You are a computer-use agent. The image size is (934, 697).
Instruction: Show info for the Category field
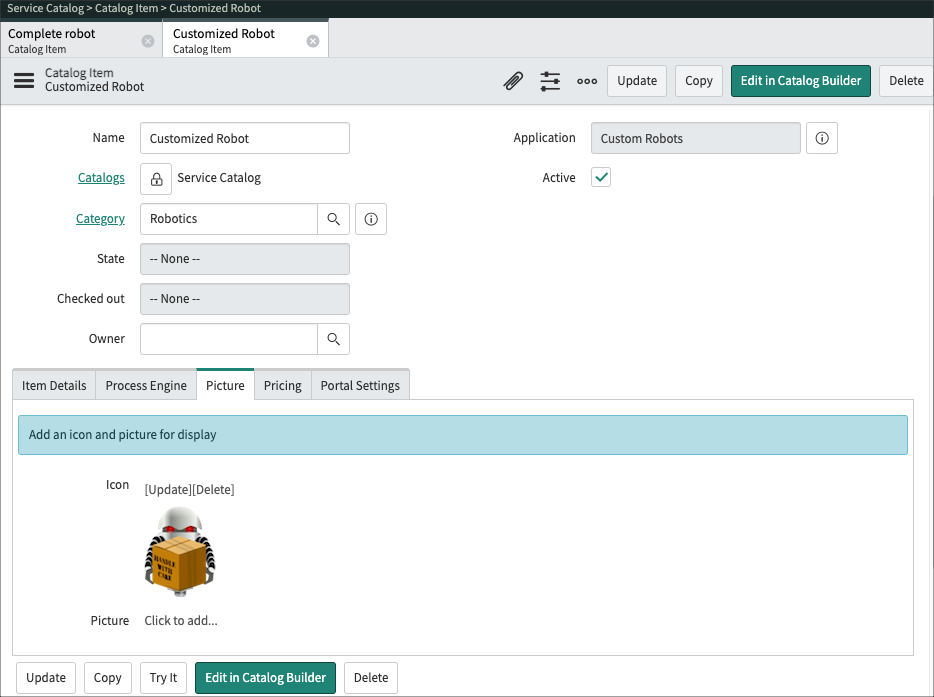[x=370, y=219]
